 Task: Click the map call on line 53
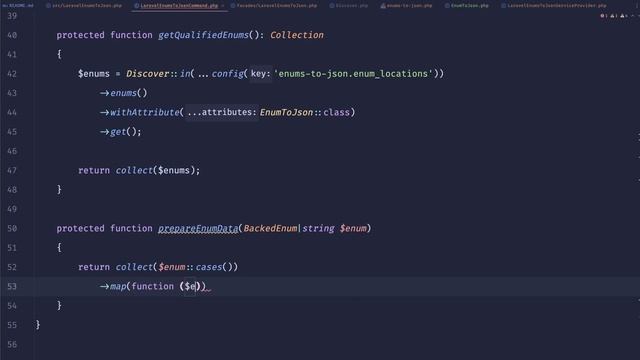point(118,287)
